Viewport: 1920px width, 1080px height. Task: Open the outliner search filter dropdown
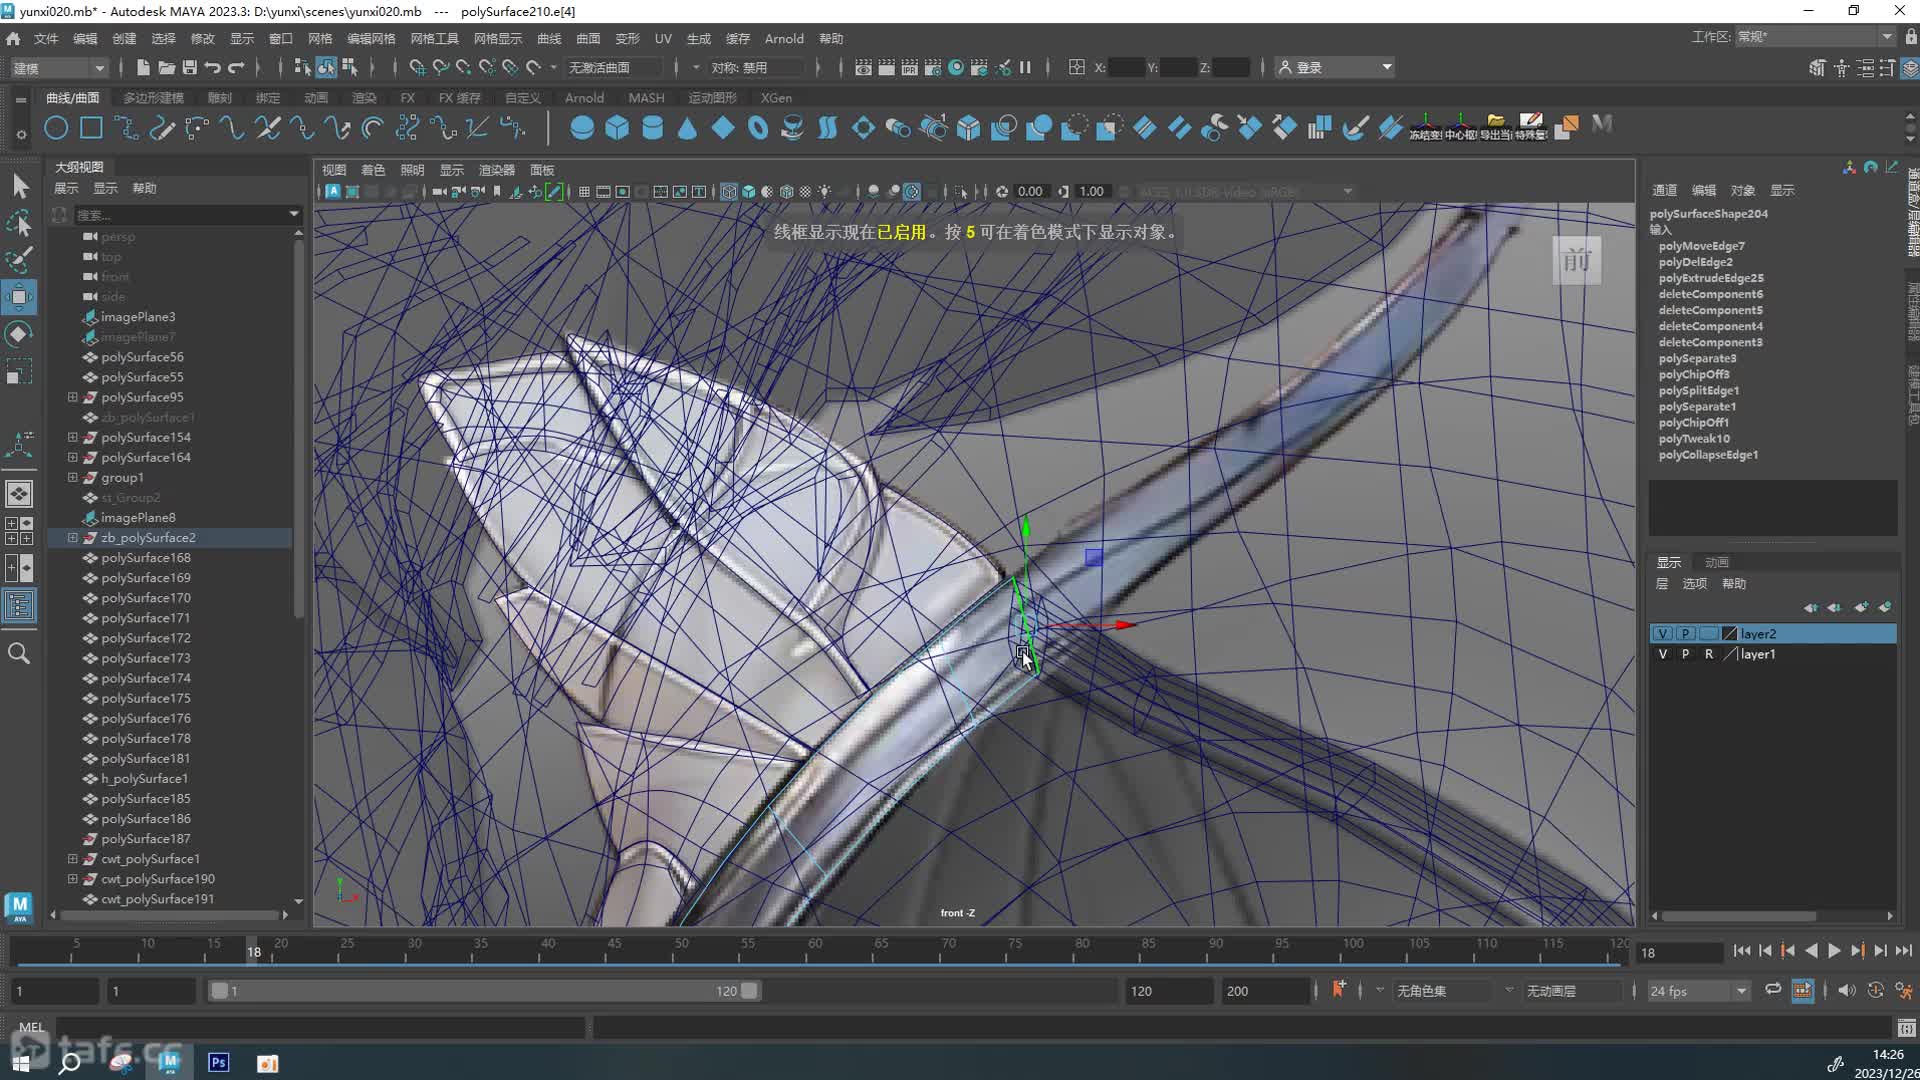pos(293,214)
